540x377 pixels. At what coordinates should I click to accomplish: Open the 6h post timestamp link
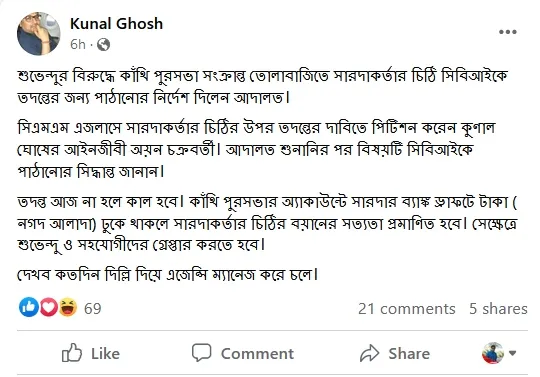tap(77, 44)
